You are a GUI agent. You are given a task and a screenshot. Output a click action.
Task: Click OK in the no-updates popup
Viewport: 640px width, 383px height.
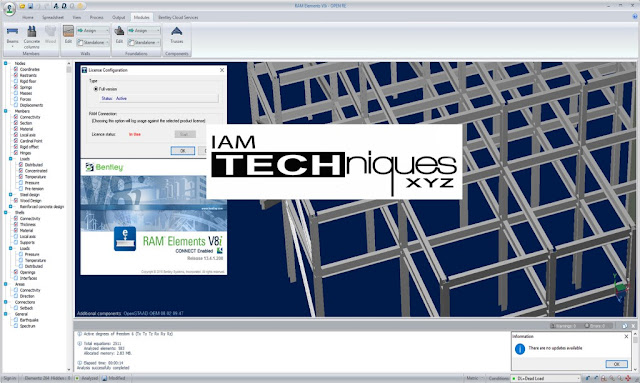[x=616, y=364]
